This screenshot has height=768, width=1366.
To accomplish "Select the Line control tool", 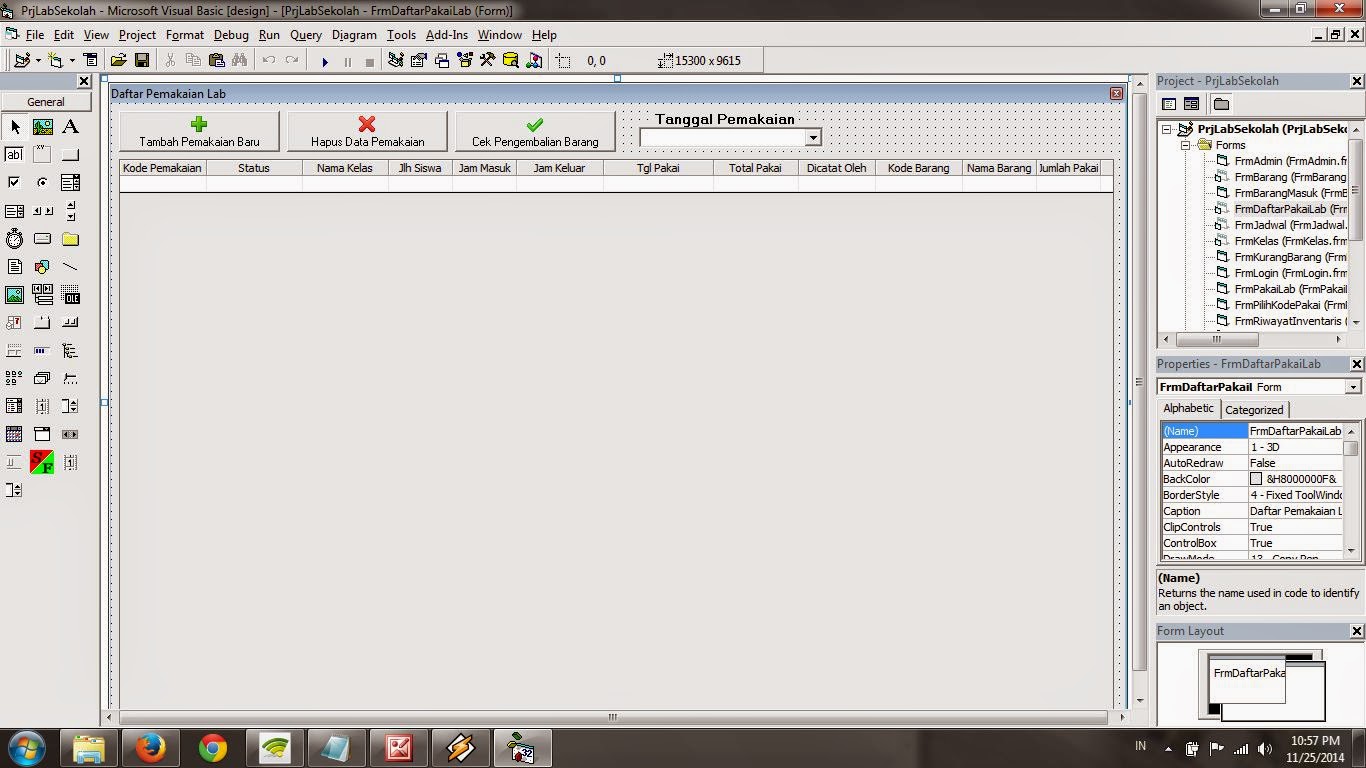I will (70, 267).
